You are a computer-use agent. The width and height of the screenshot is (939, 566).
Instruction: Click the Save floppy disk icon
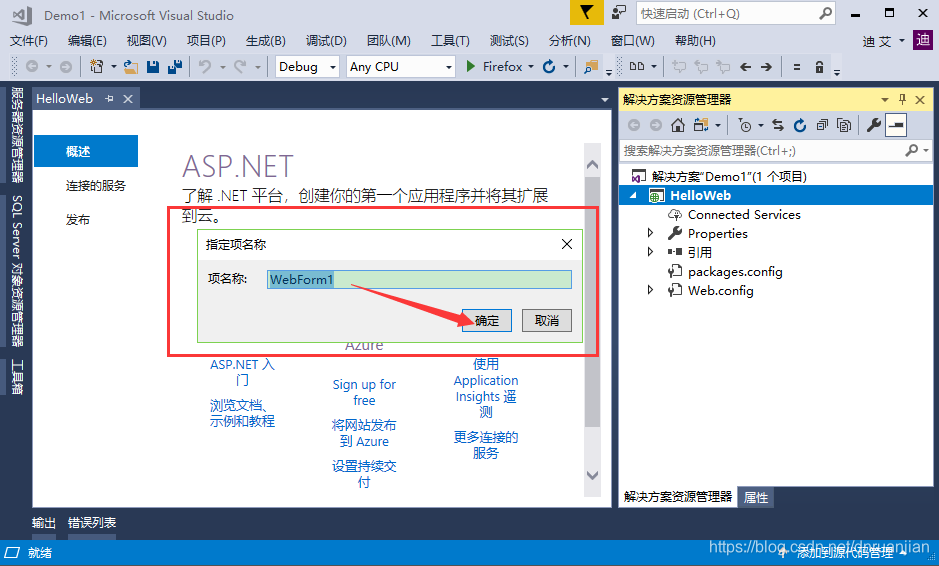pos(153,66)
